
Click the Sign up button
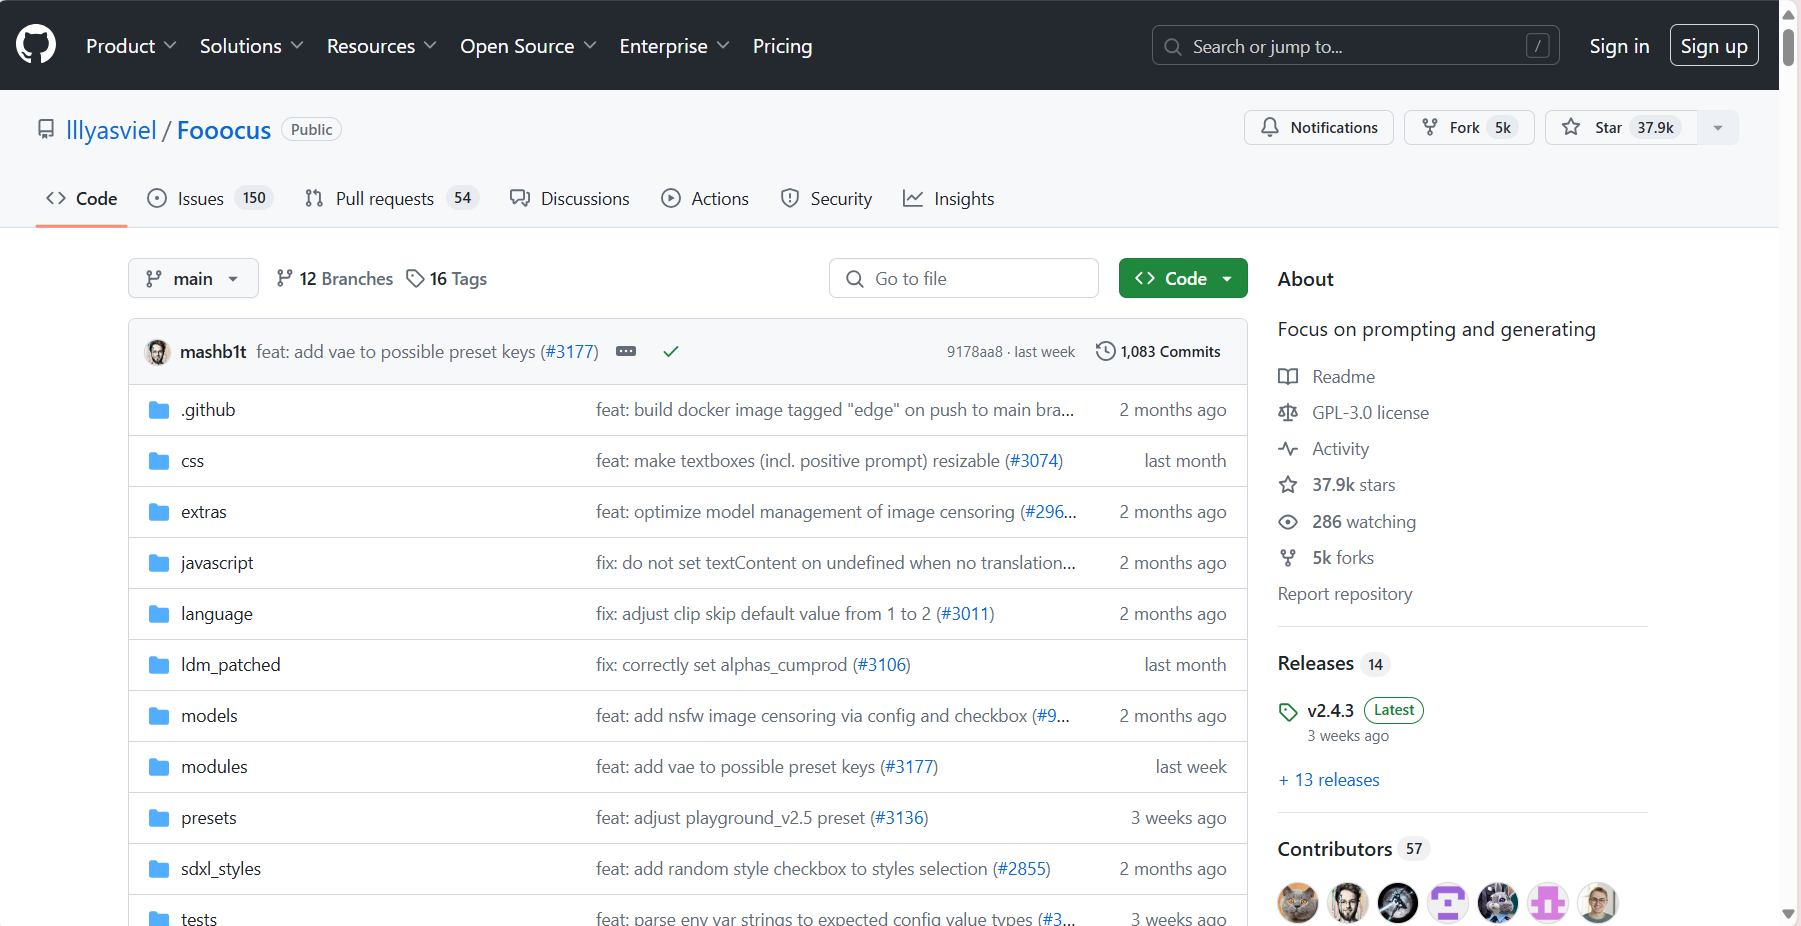[1713, 46]
